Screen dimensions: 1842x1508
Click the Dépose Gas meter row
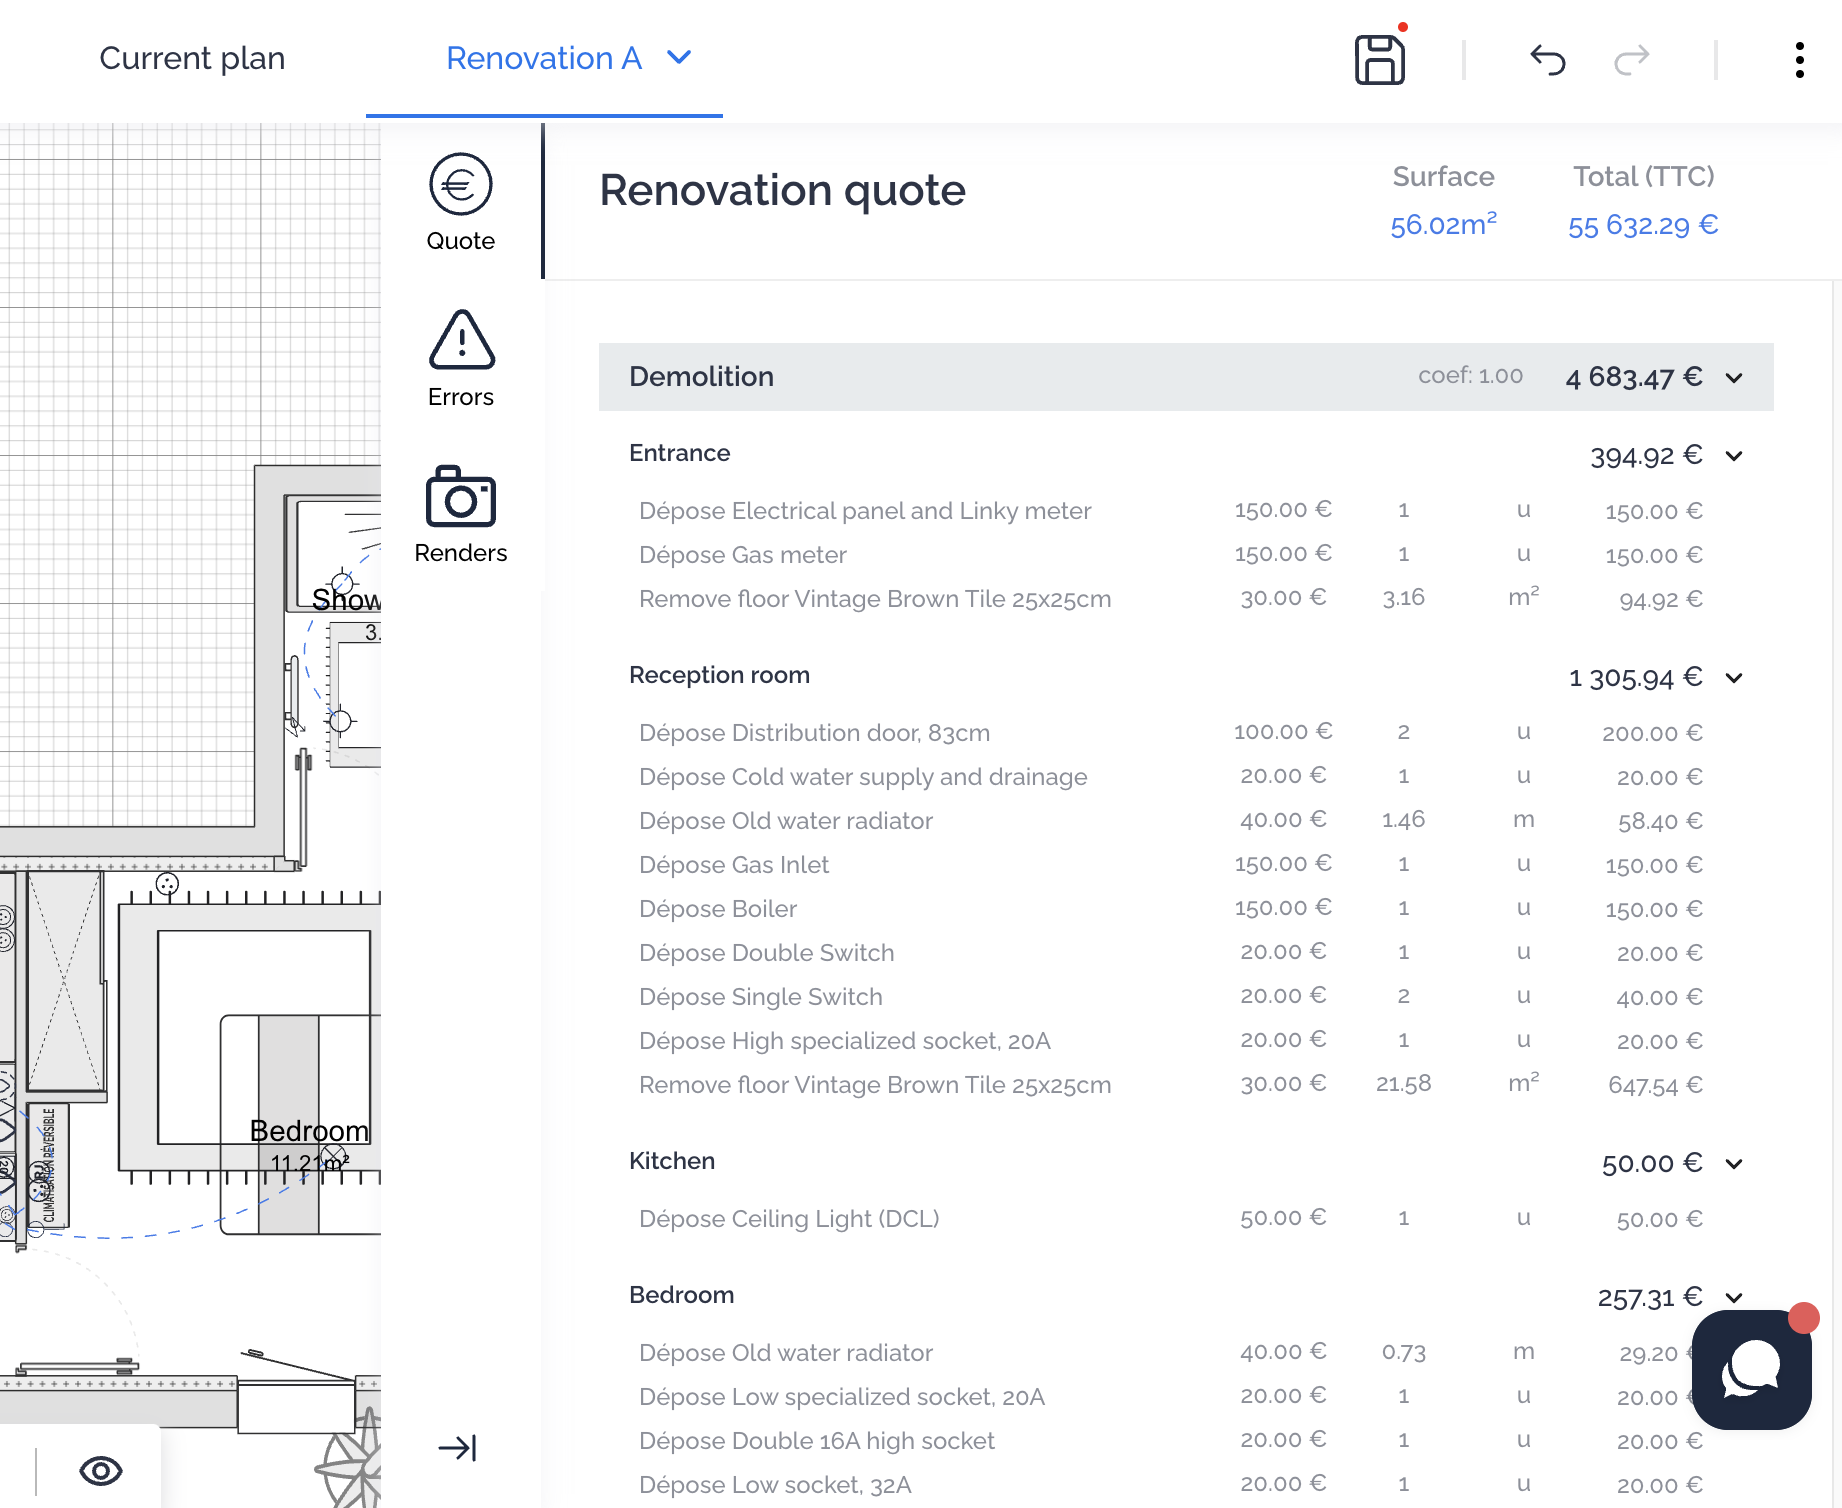(x=1170, y=555)
